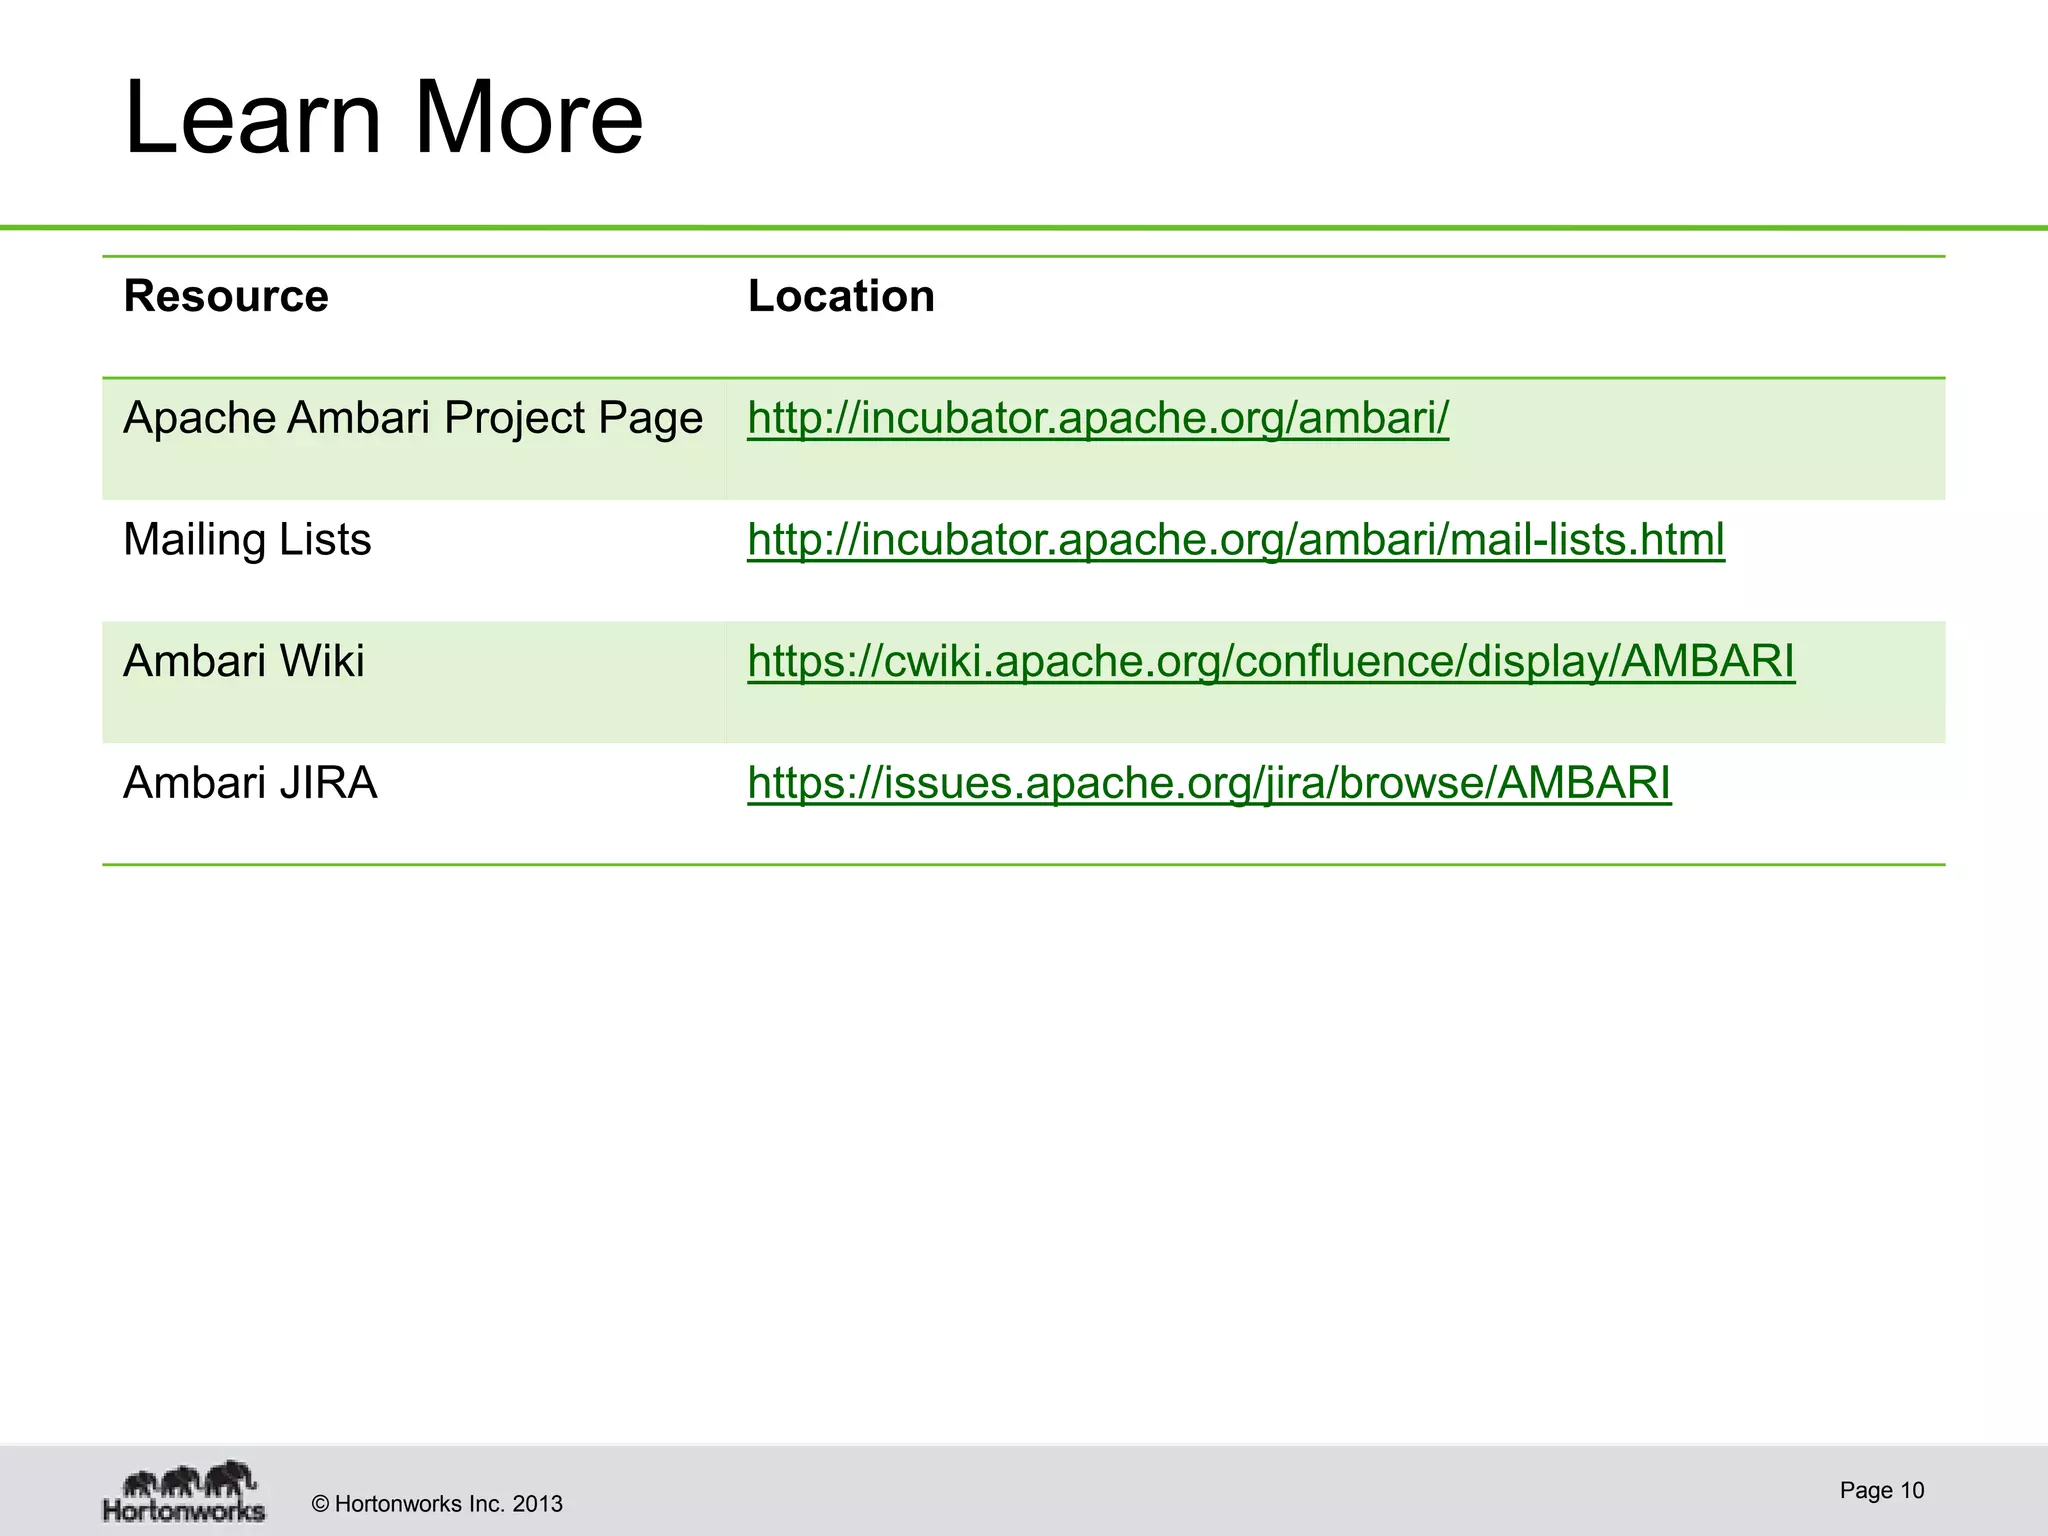
Task: Select the 'Learn More' slide title
Action: point(384,118)
